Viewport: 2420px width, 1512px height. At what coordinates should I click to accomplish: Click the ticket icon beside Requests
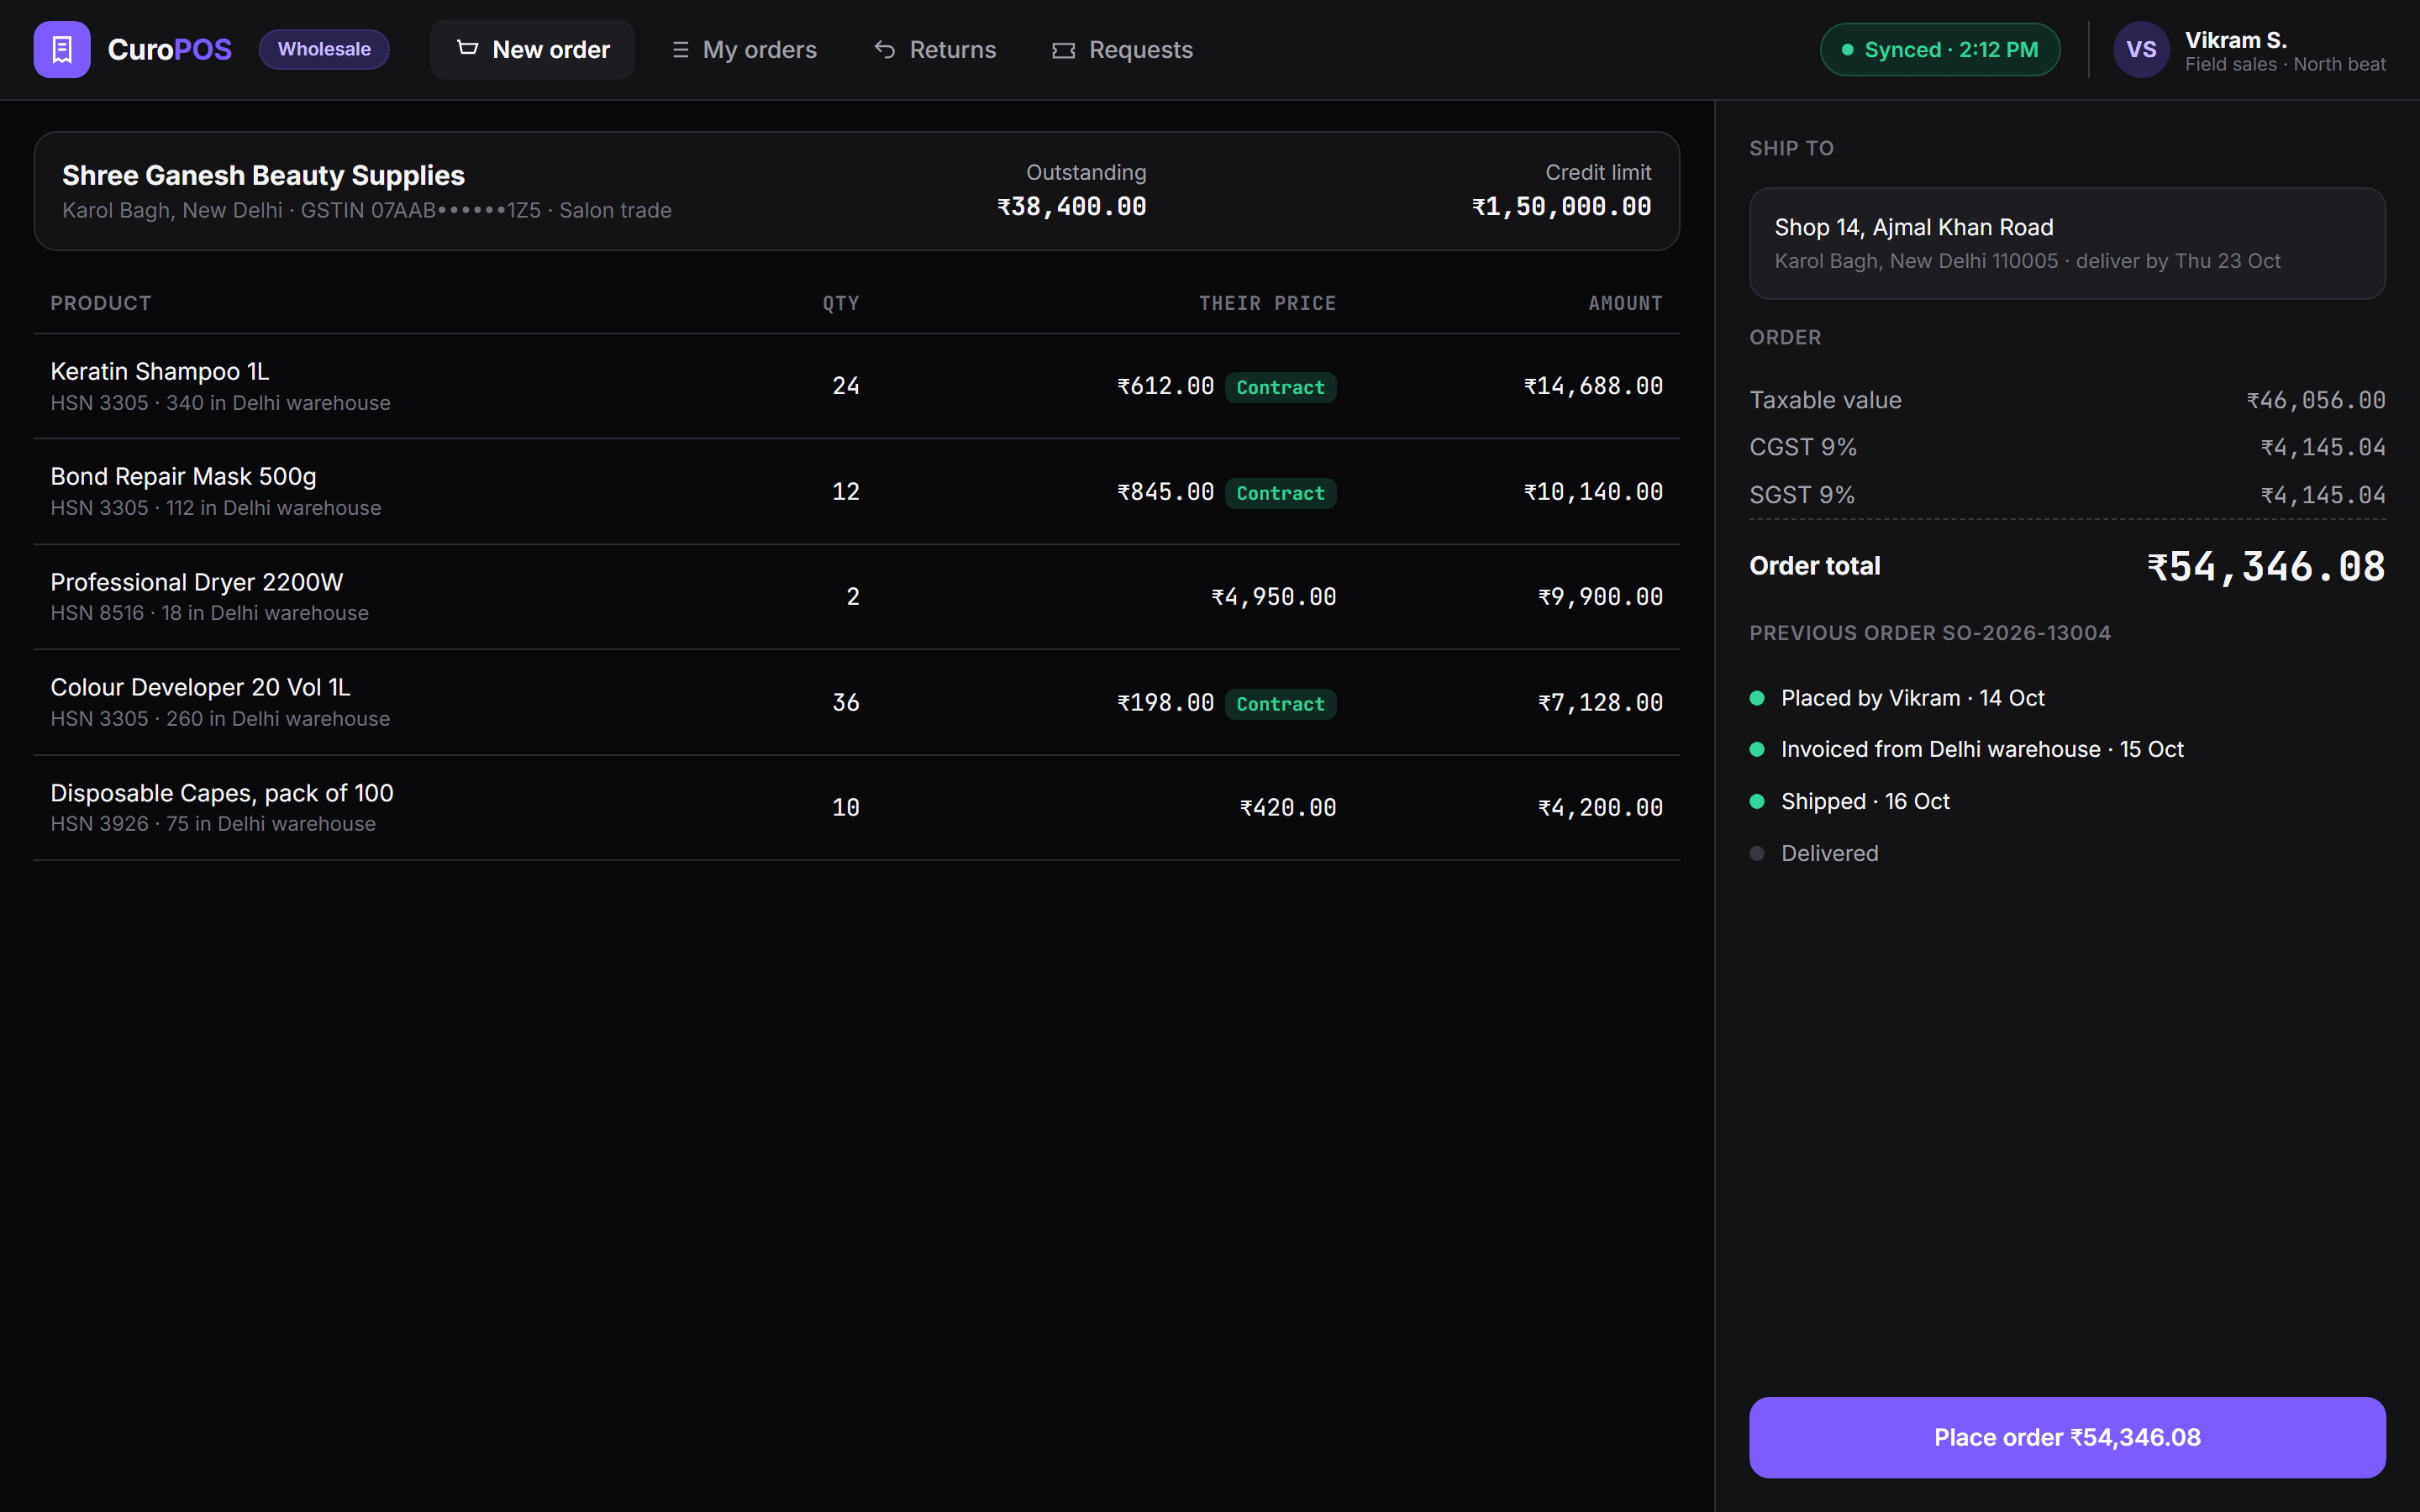pyautogui.click(x=1063, y=50)
